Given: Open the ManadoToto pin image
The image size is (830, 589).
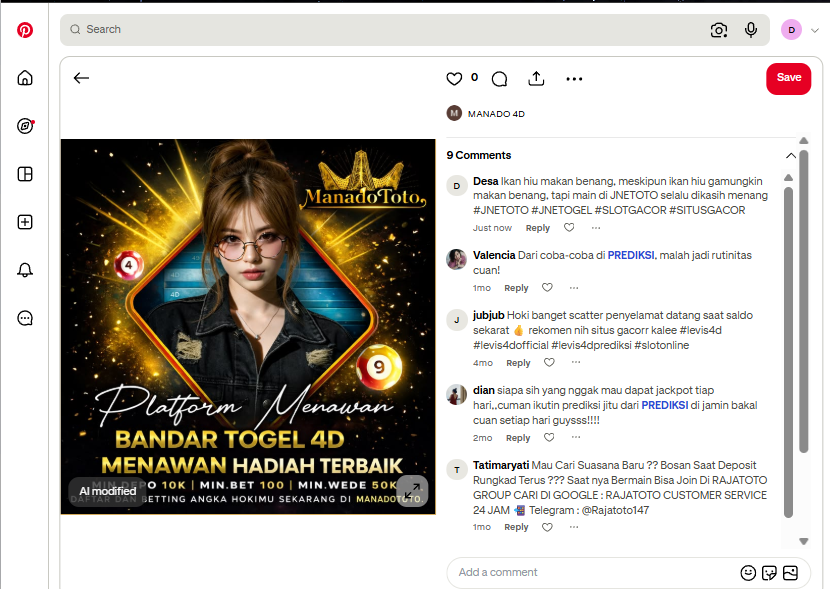Looking at the screenshot, I should (x=248, y=327).
